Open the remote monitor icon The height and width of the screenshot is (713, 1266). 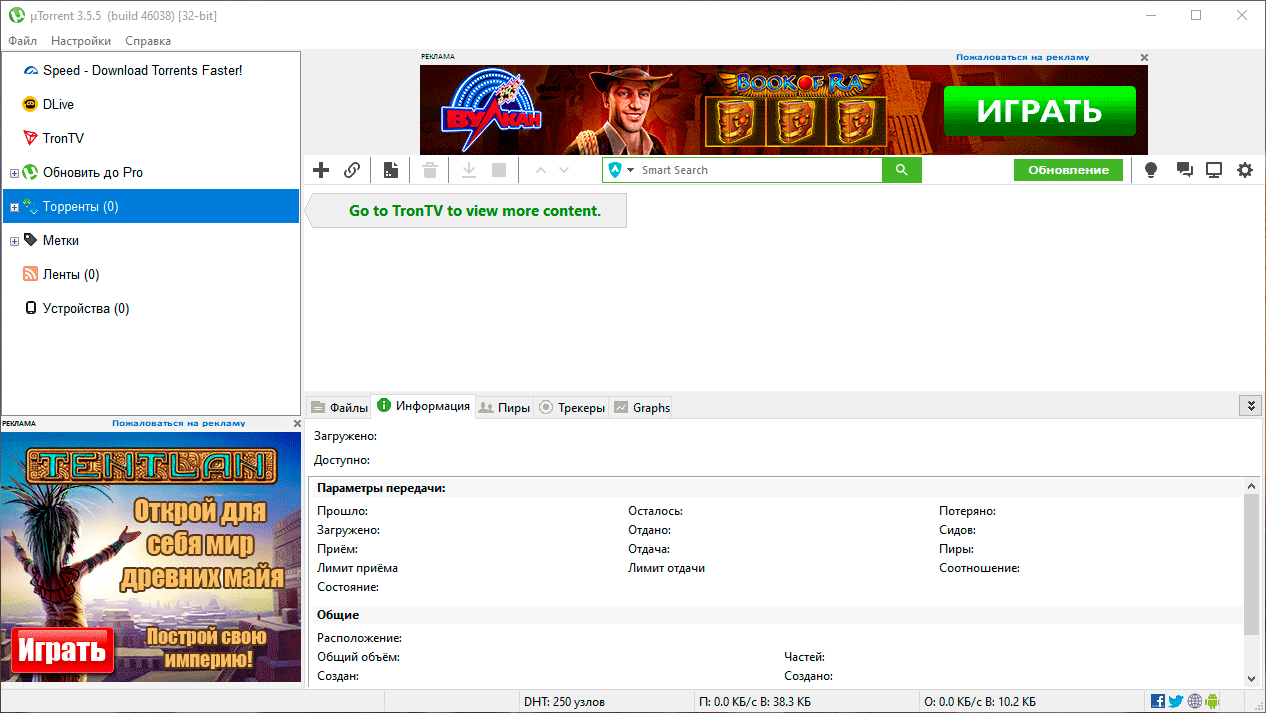tap(1214, 170)
